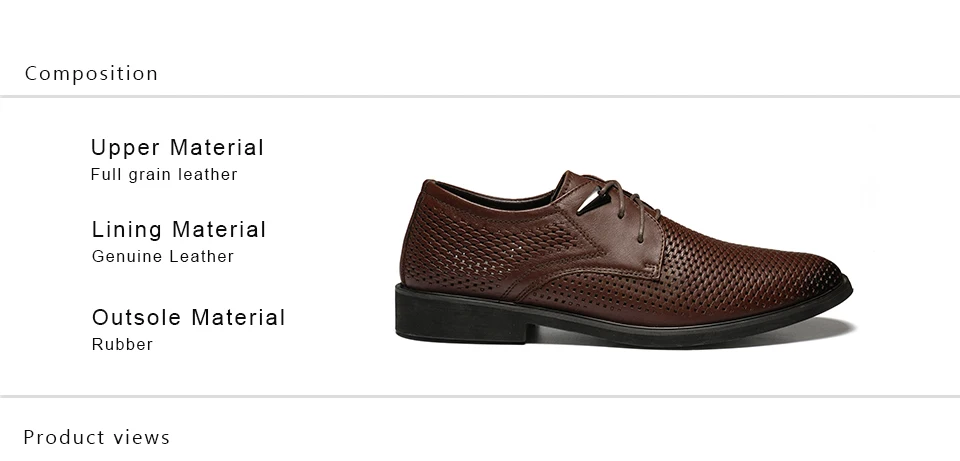This screenshot has width=960, height=461.
Task: Select the Lining Material heading
Action: click(179, 230)
